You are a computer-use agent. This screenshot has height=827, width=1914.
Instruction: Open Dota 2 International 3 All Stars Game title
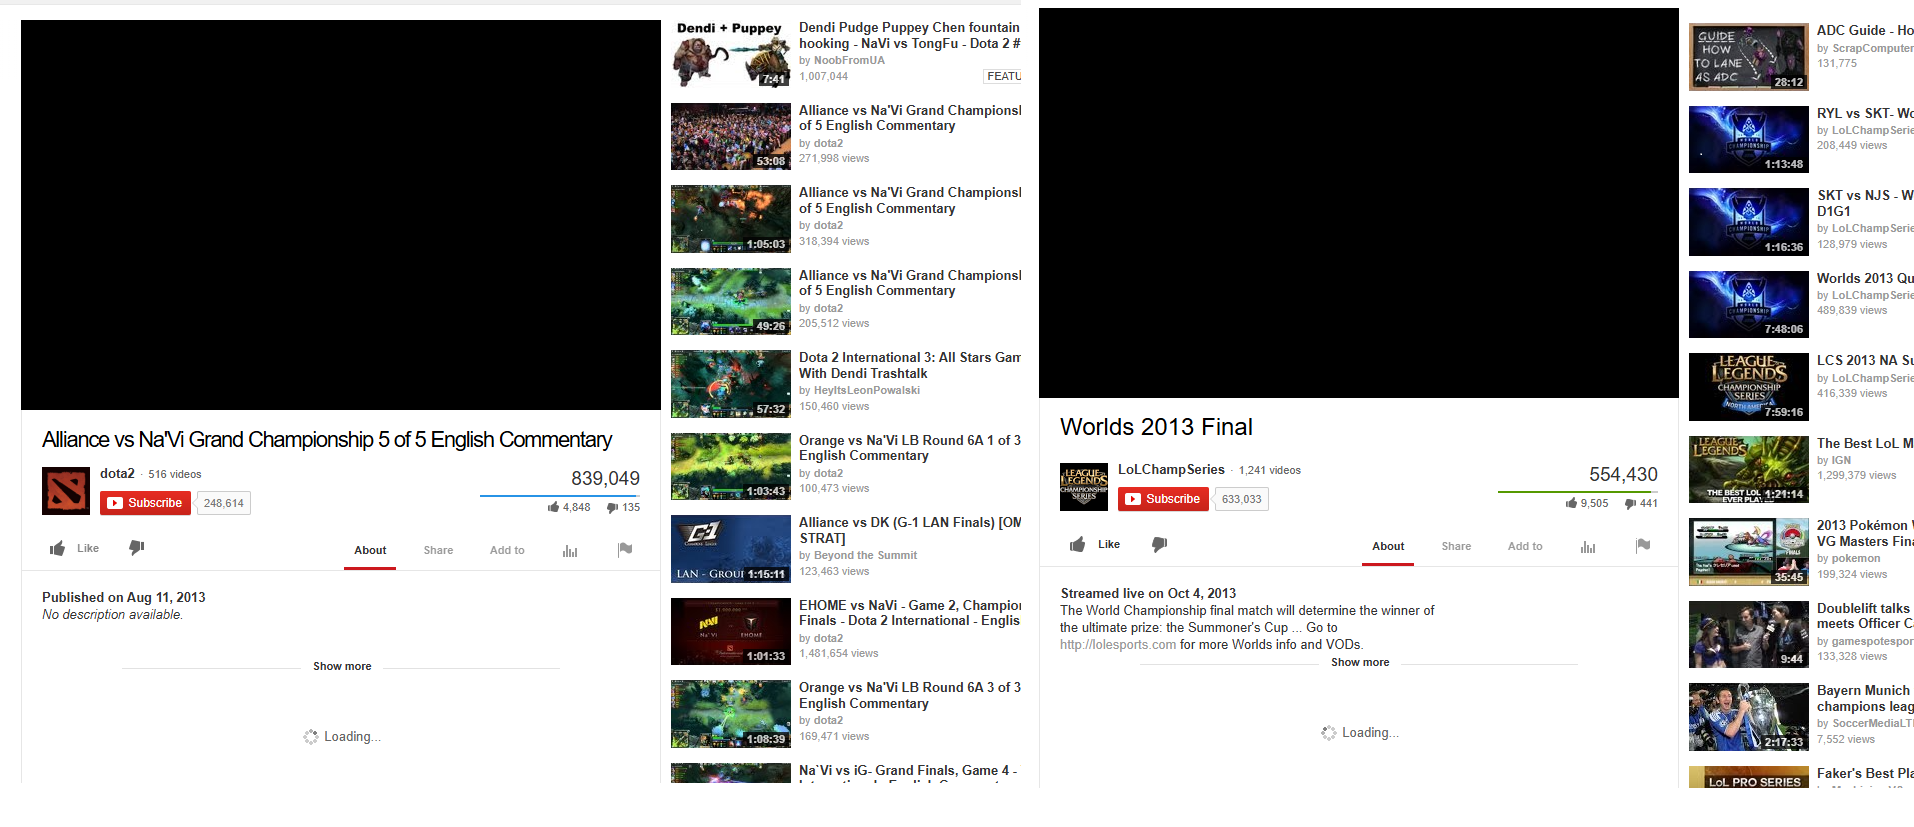pos(910,365)
